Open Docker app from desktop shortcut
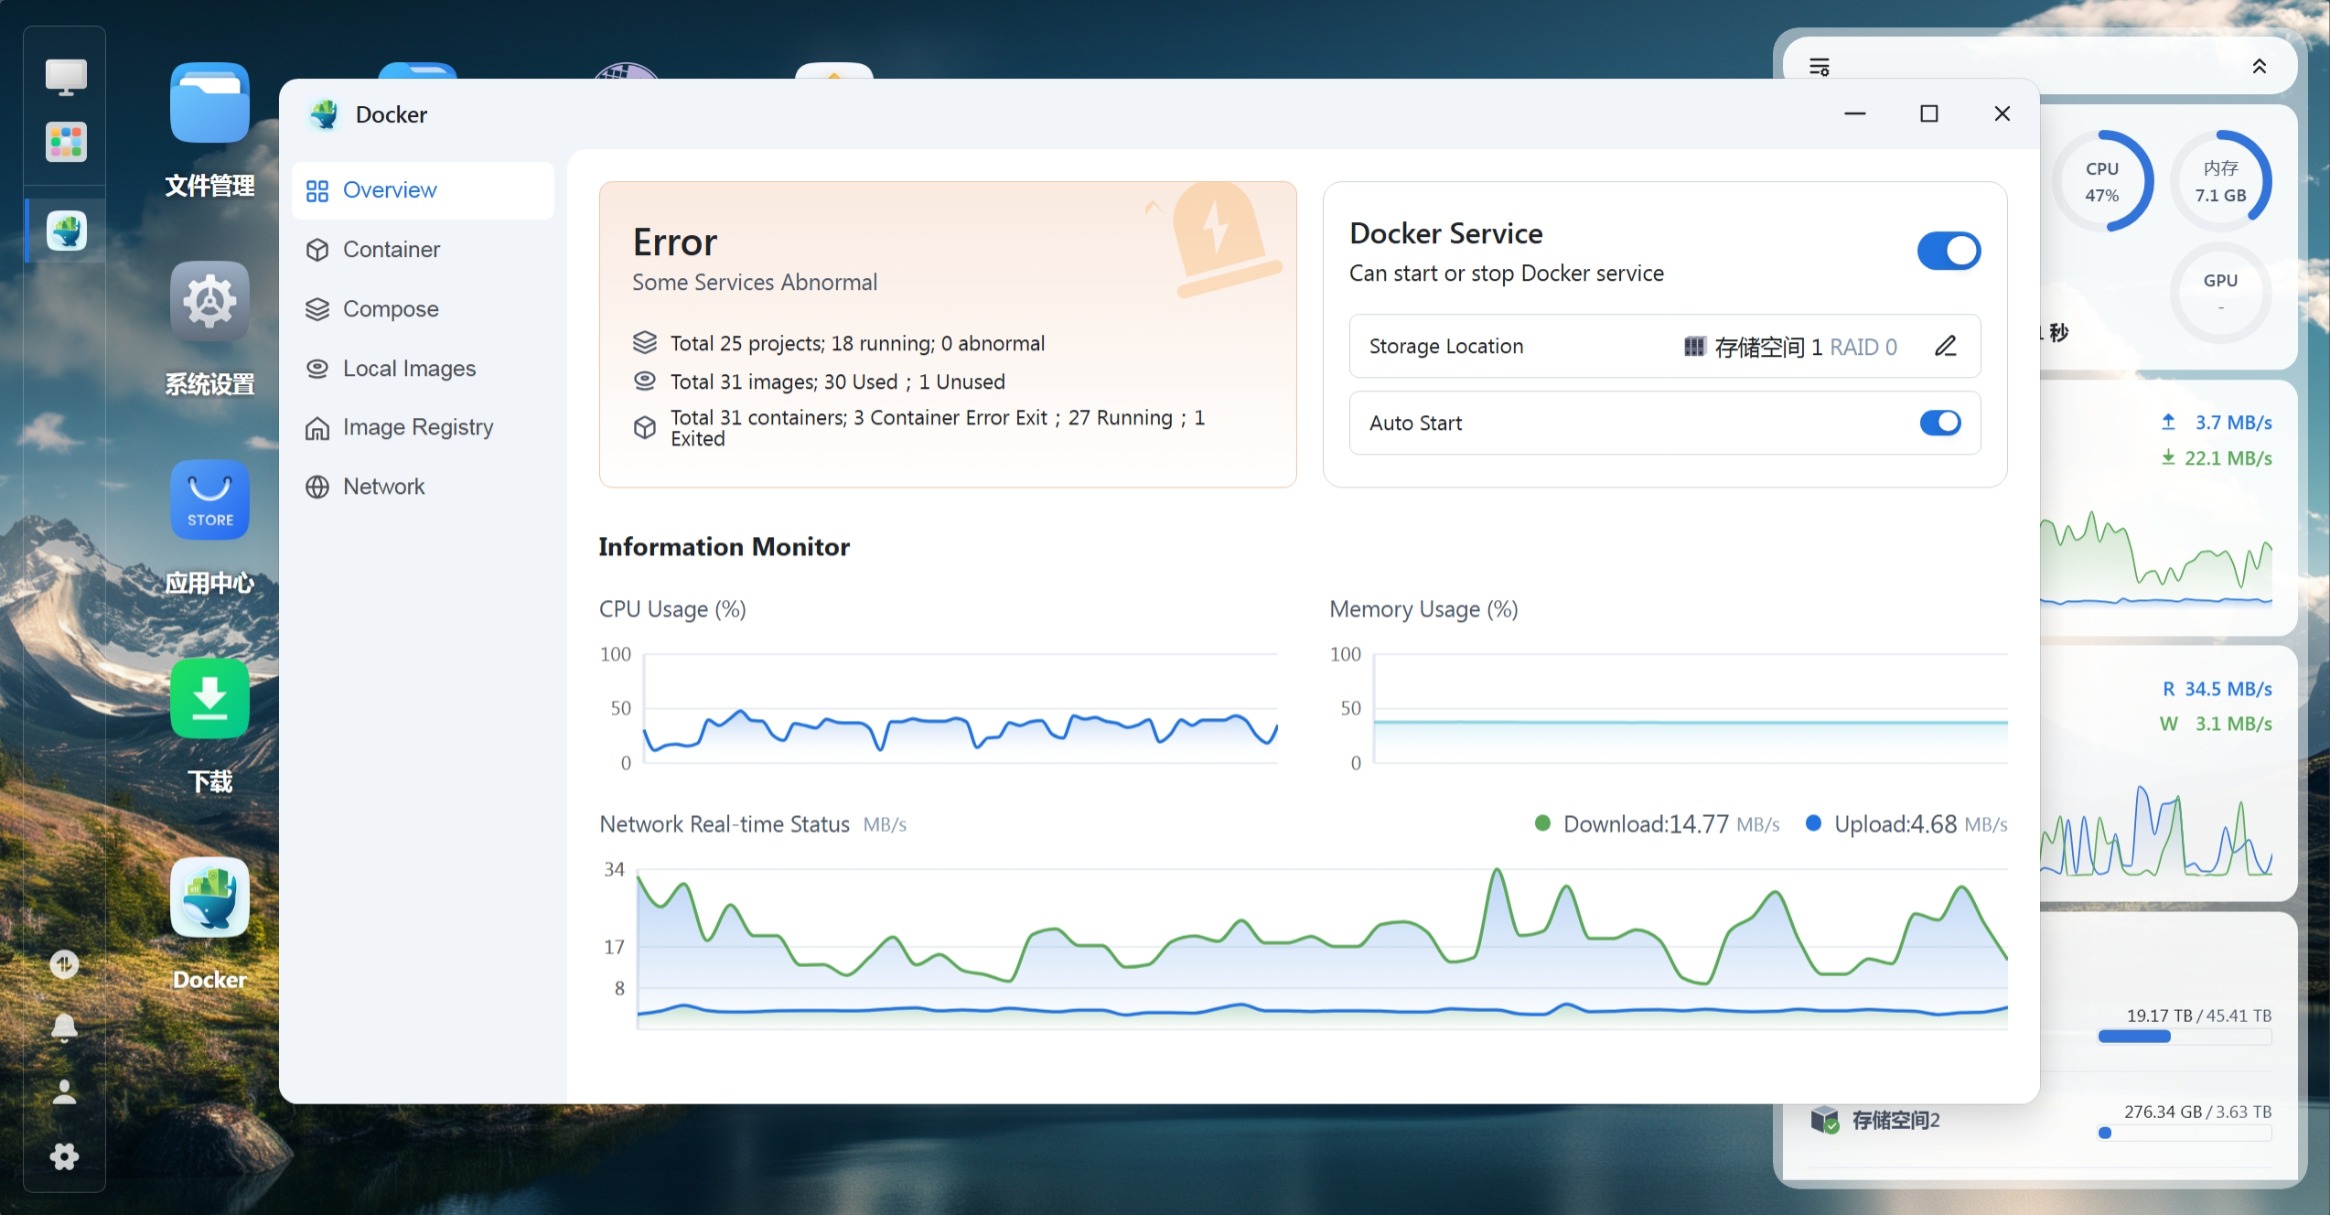This screenshot has height=1215, width=2330. point(209,899)
